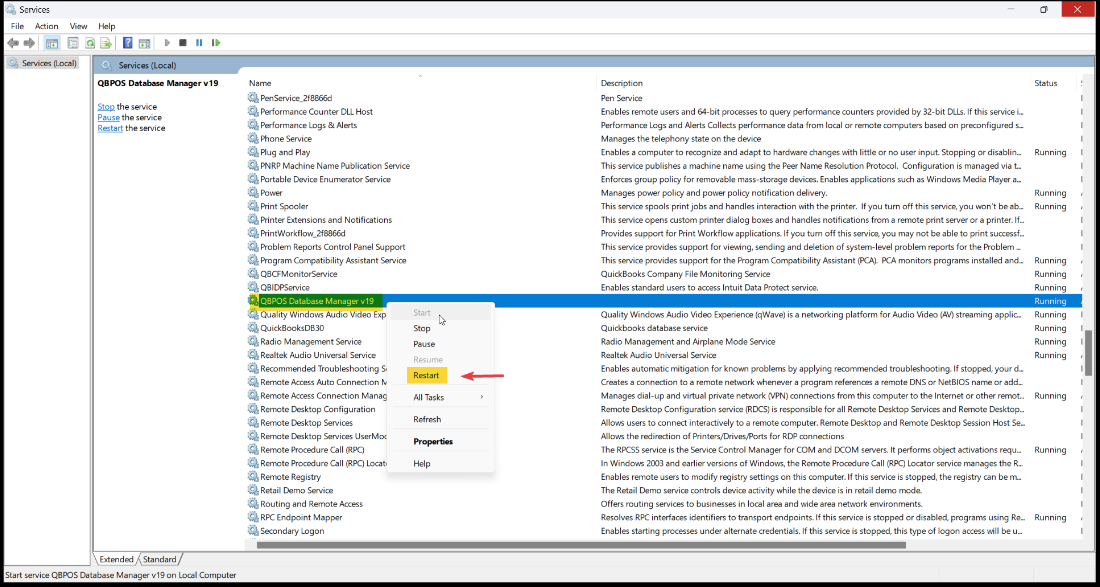Click the Show/Hide Console Tree icon
The width and height of the screenshot is (1100, 587).
(51, 43)
